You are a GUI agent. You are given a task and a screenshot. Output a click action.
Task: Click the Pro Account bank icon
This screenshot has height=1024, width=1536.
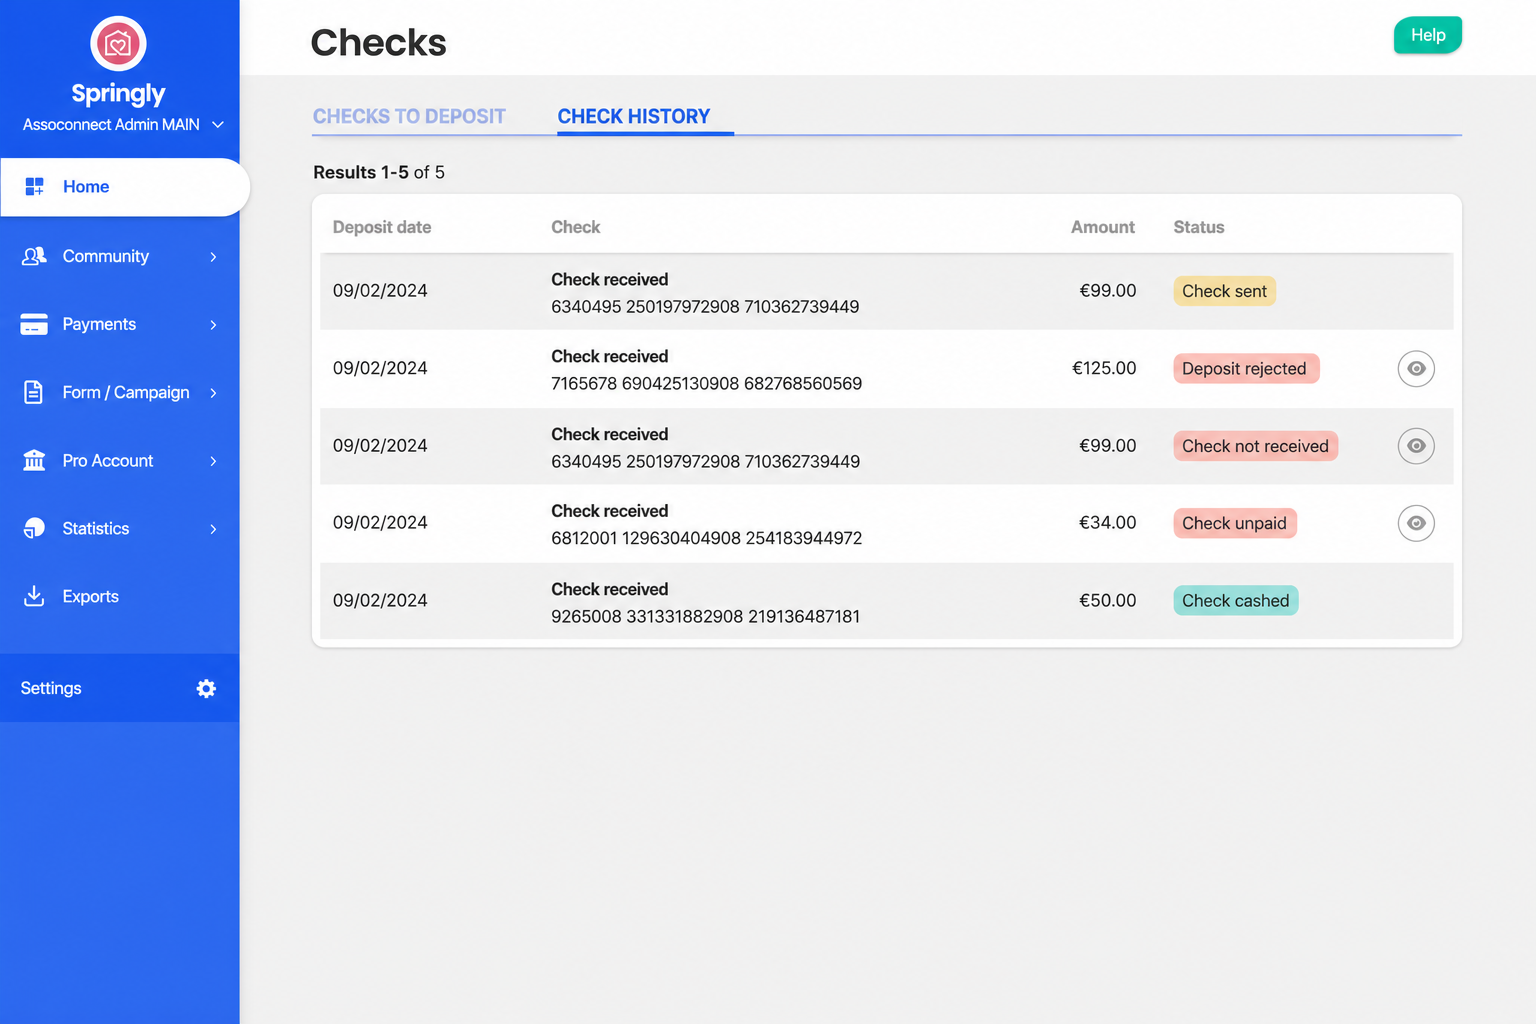tap(34, 460)
